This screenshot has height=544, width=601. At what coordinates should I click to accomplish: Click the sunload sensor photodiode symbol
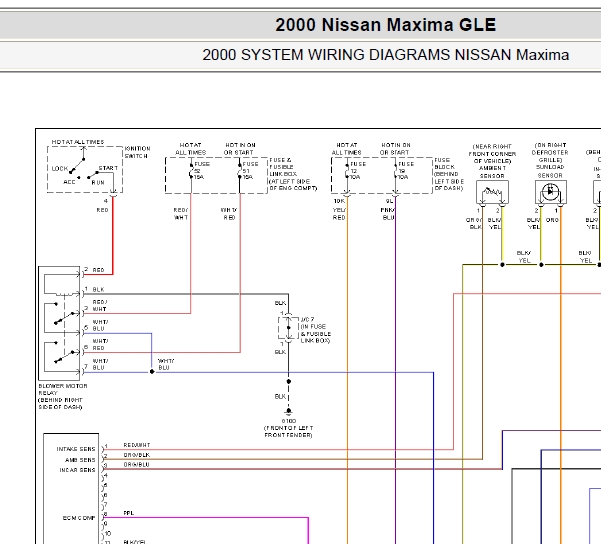coord(551,191)
